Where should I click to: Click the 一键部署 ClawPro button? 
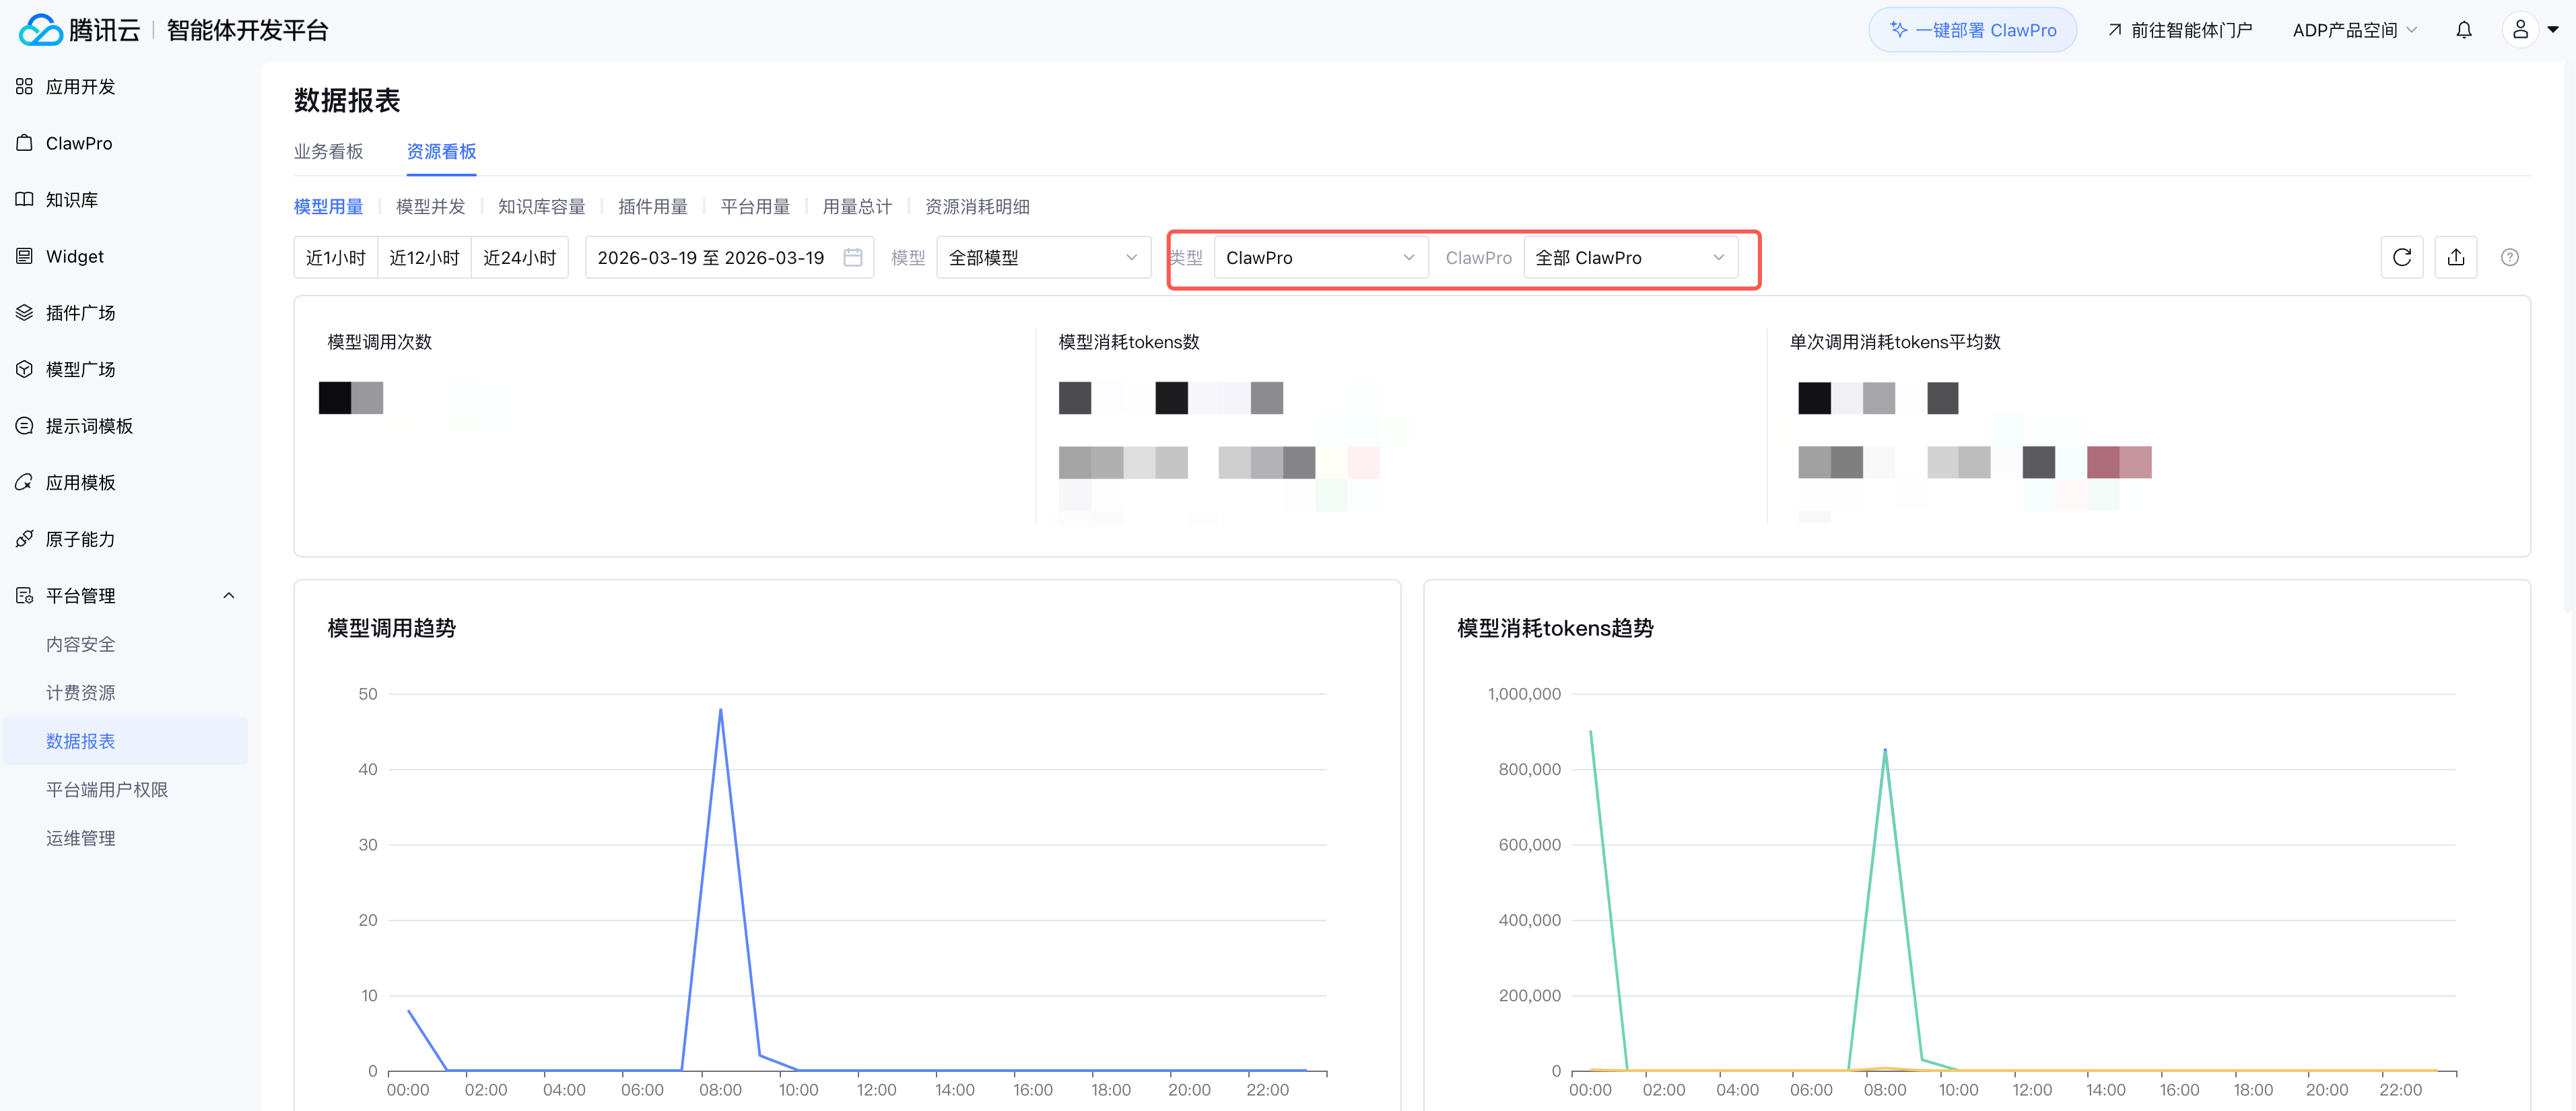1972,30
